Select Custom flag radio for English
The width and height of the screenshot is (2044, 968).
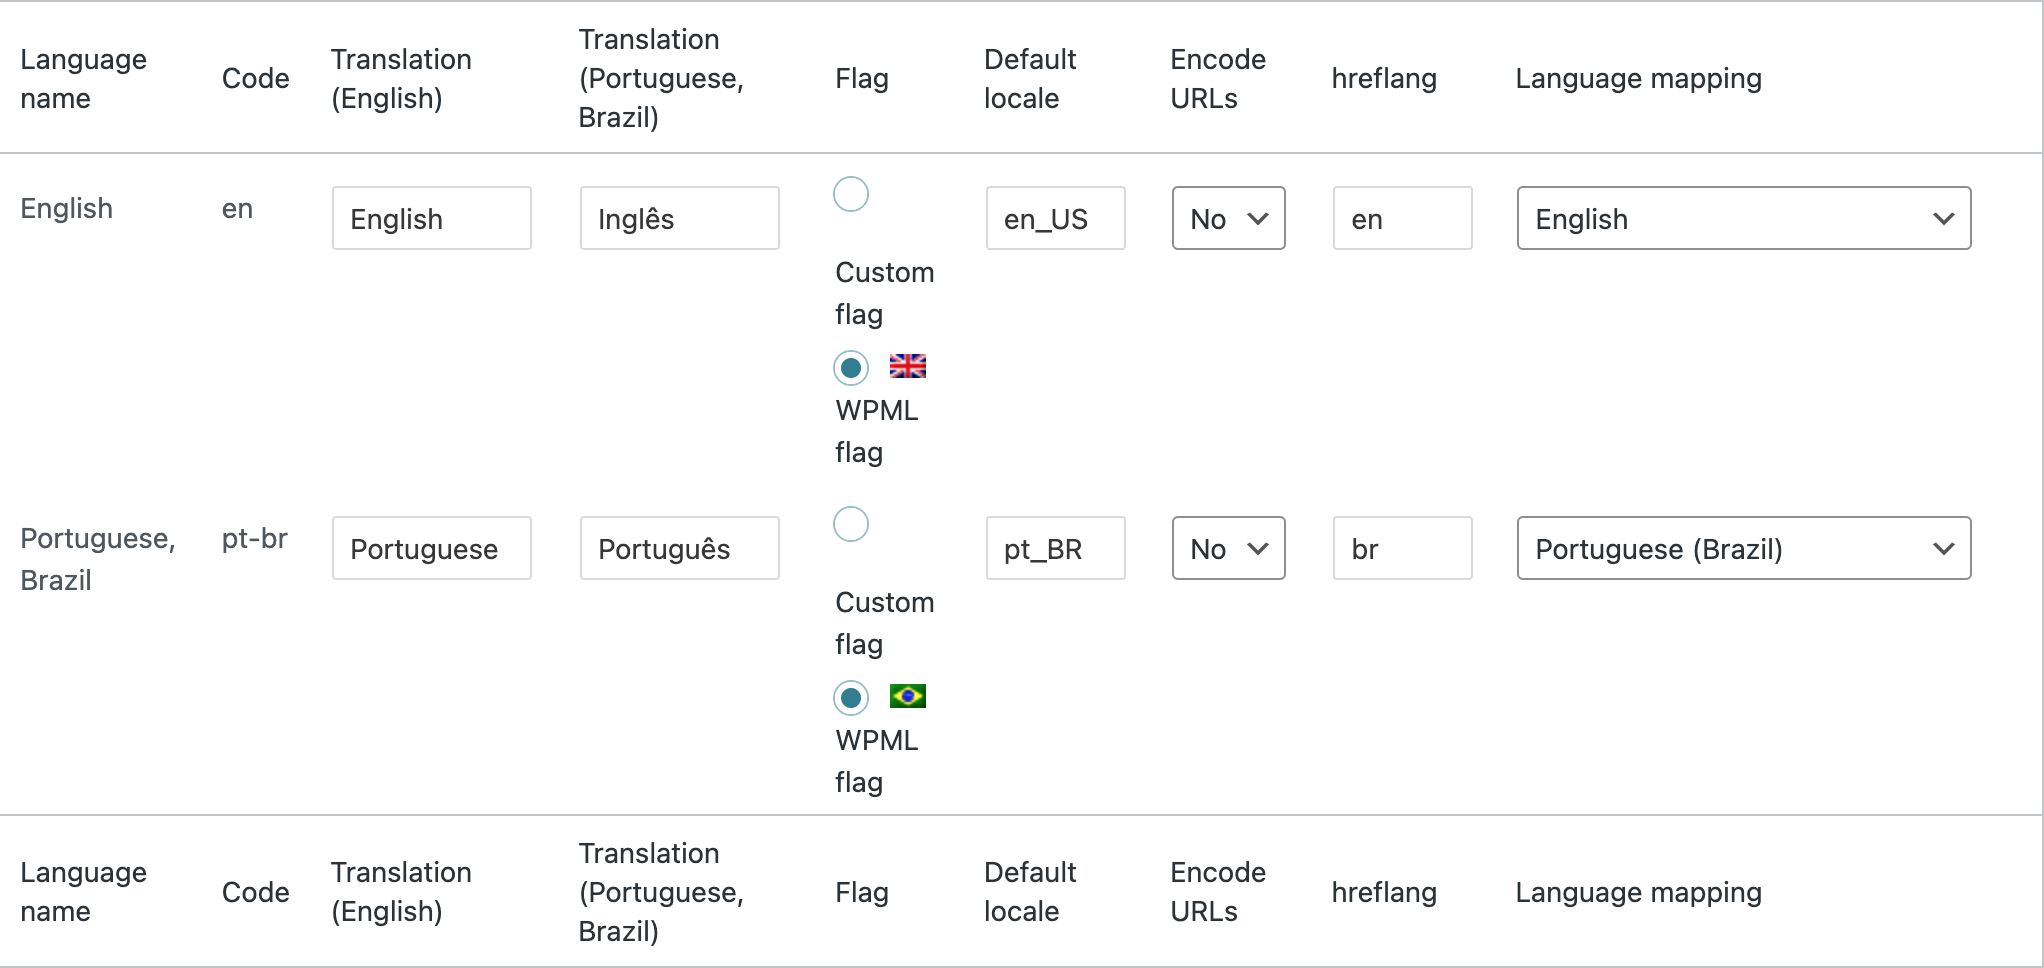click(x=851, y=194)
